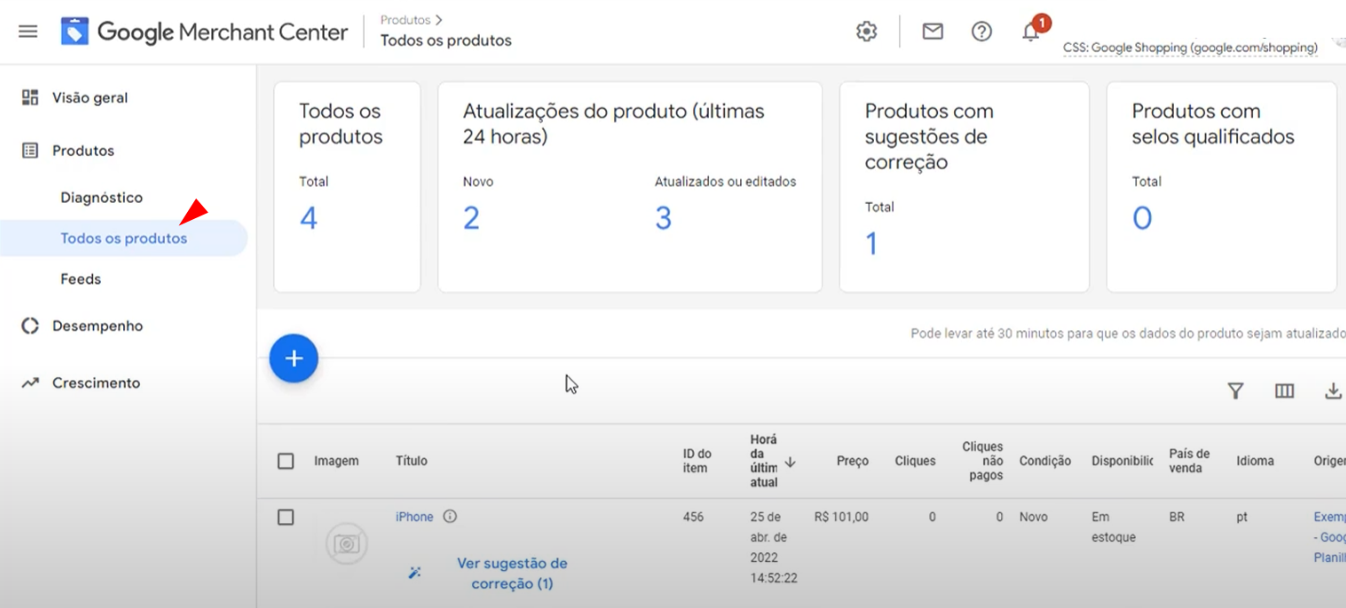Open the mail envelope icon
The height and width of the screenshot is (608, 1346).
(x=932, y=31)
